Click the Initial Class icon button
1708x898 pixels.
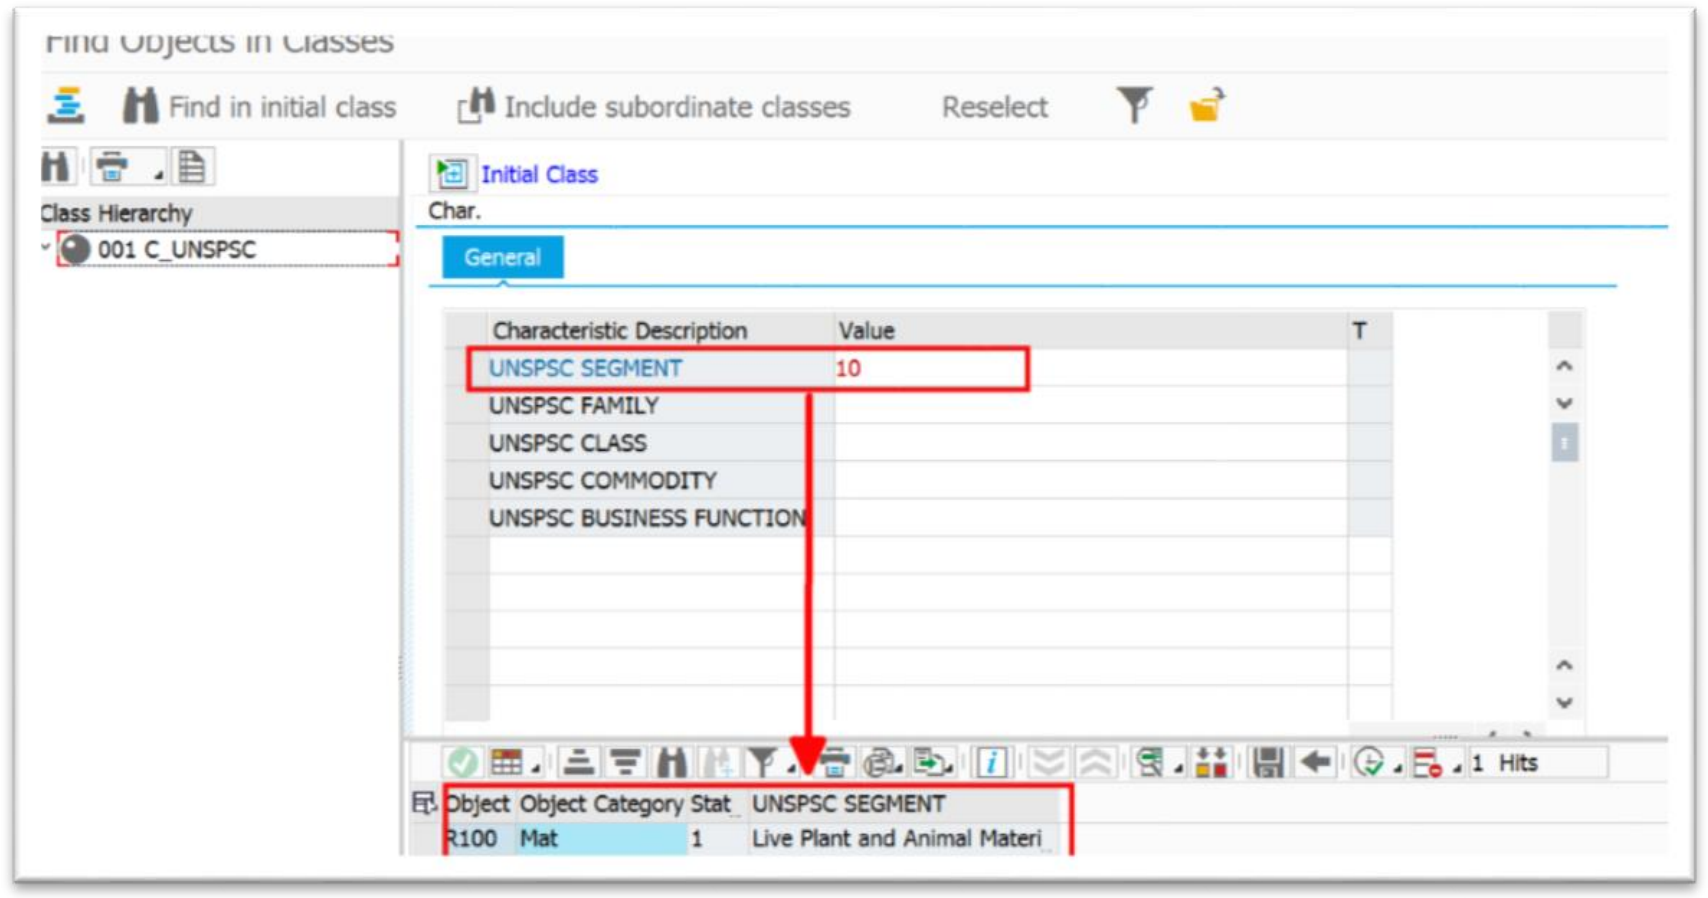pos(451,174)
